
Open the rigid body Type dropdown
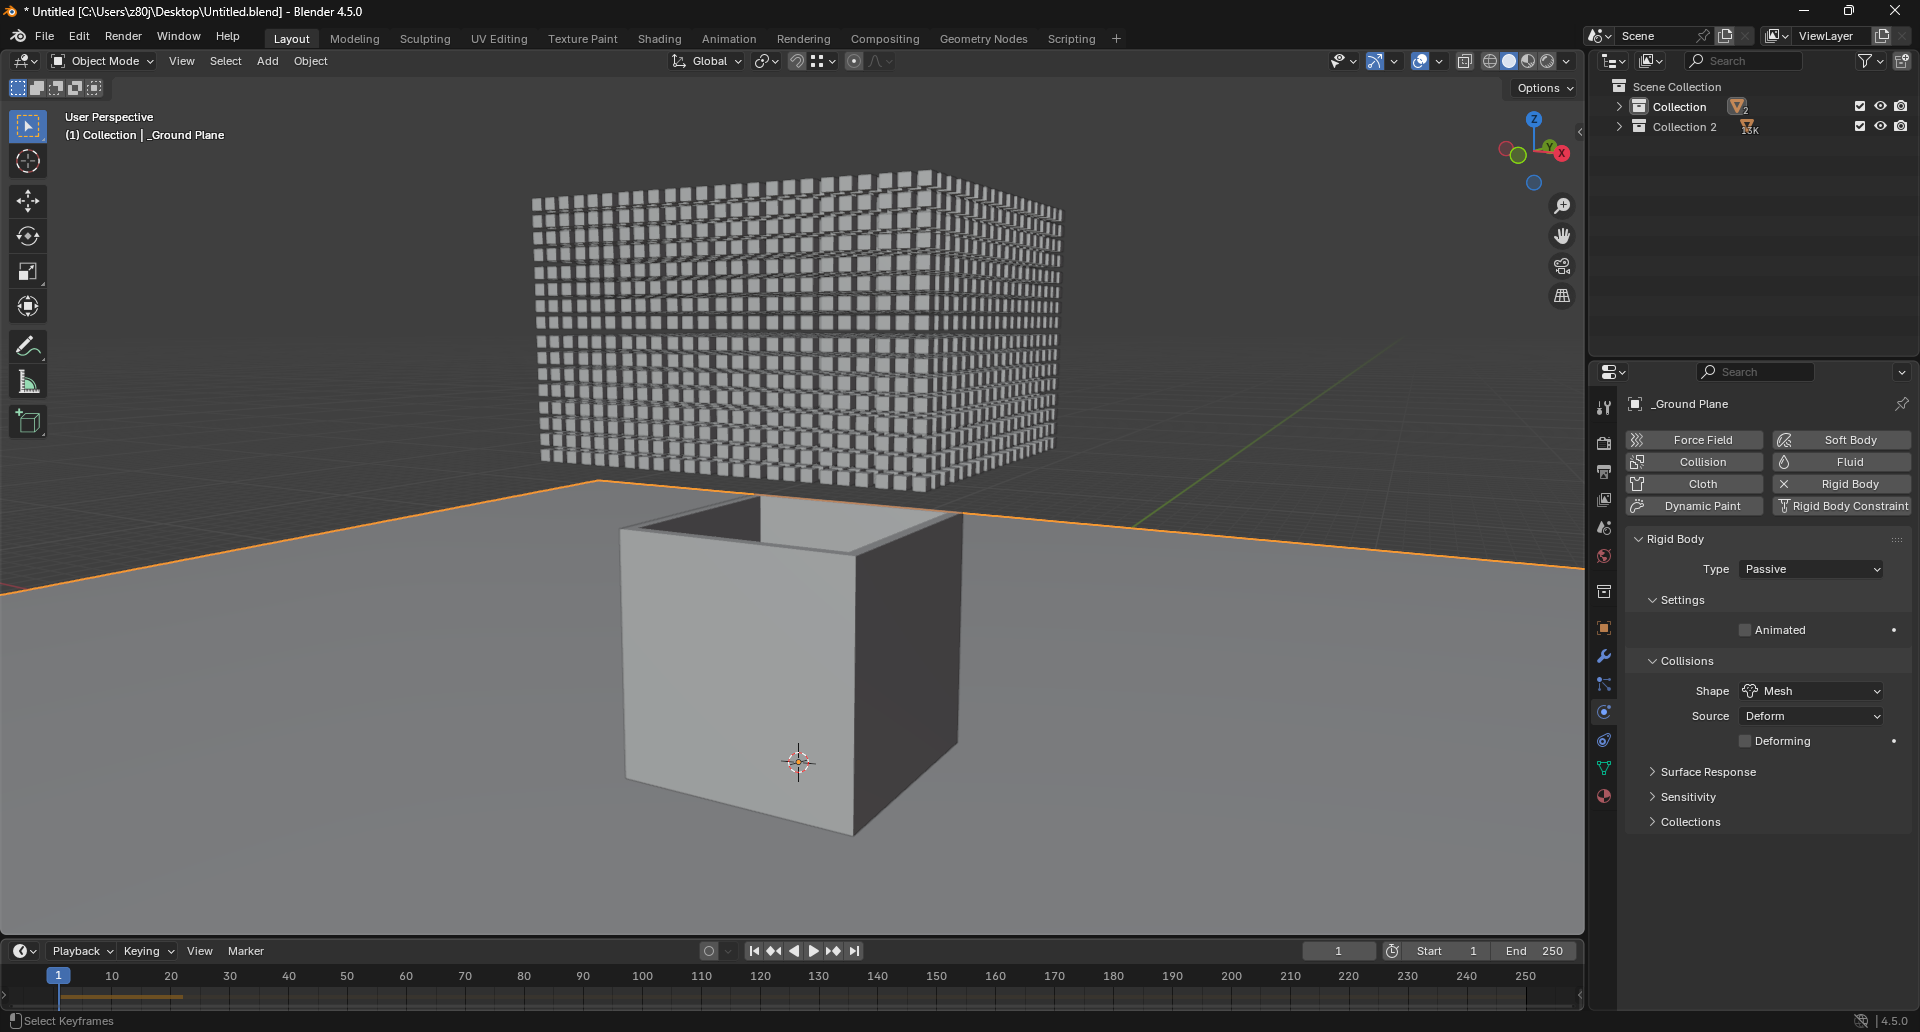1812,569
